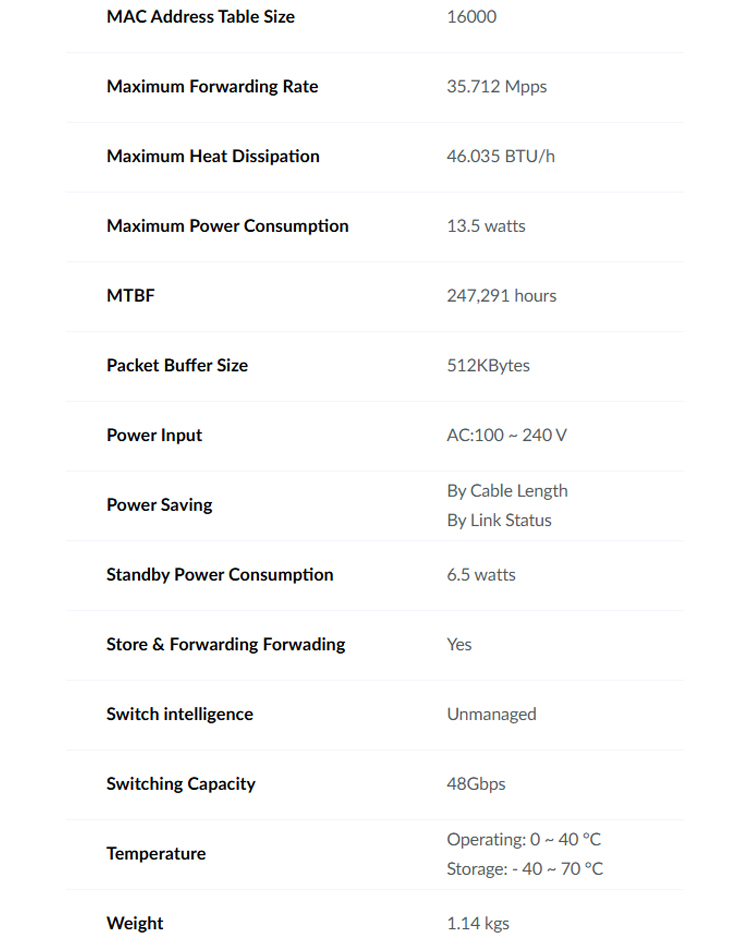Click the By Link Status text
Screen dimensions: 750x950
499,520
